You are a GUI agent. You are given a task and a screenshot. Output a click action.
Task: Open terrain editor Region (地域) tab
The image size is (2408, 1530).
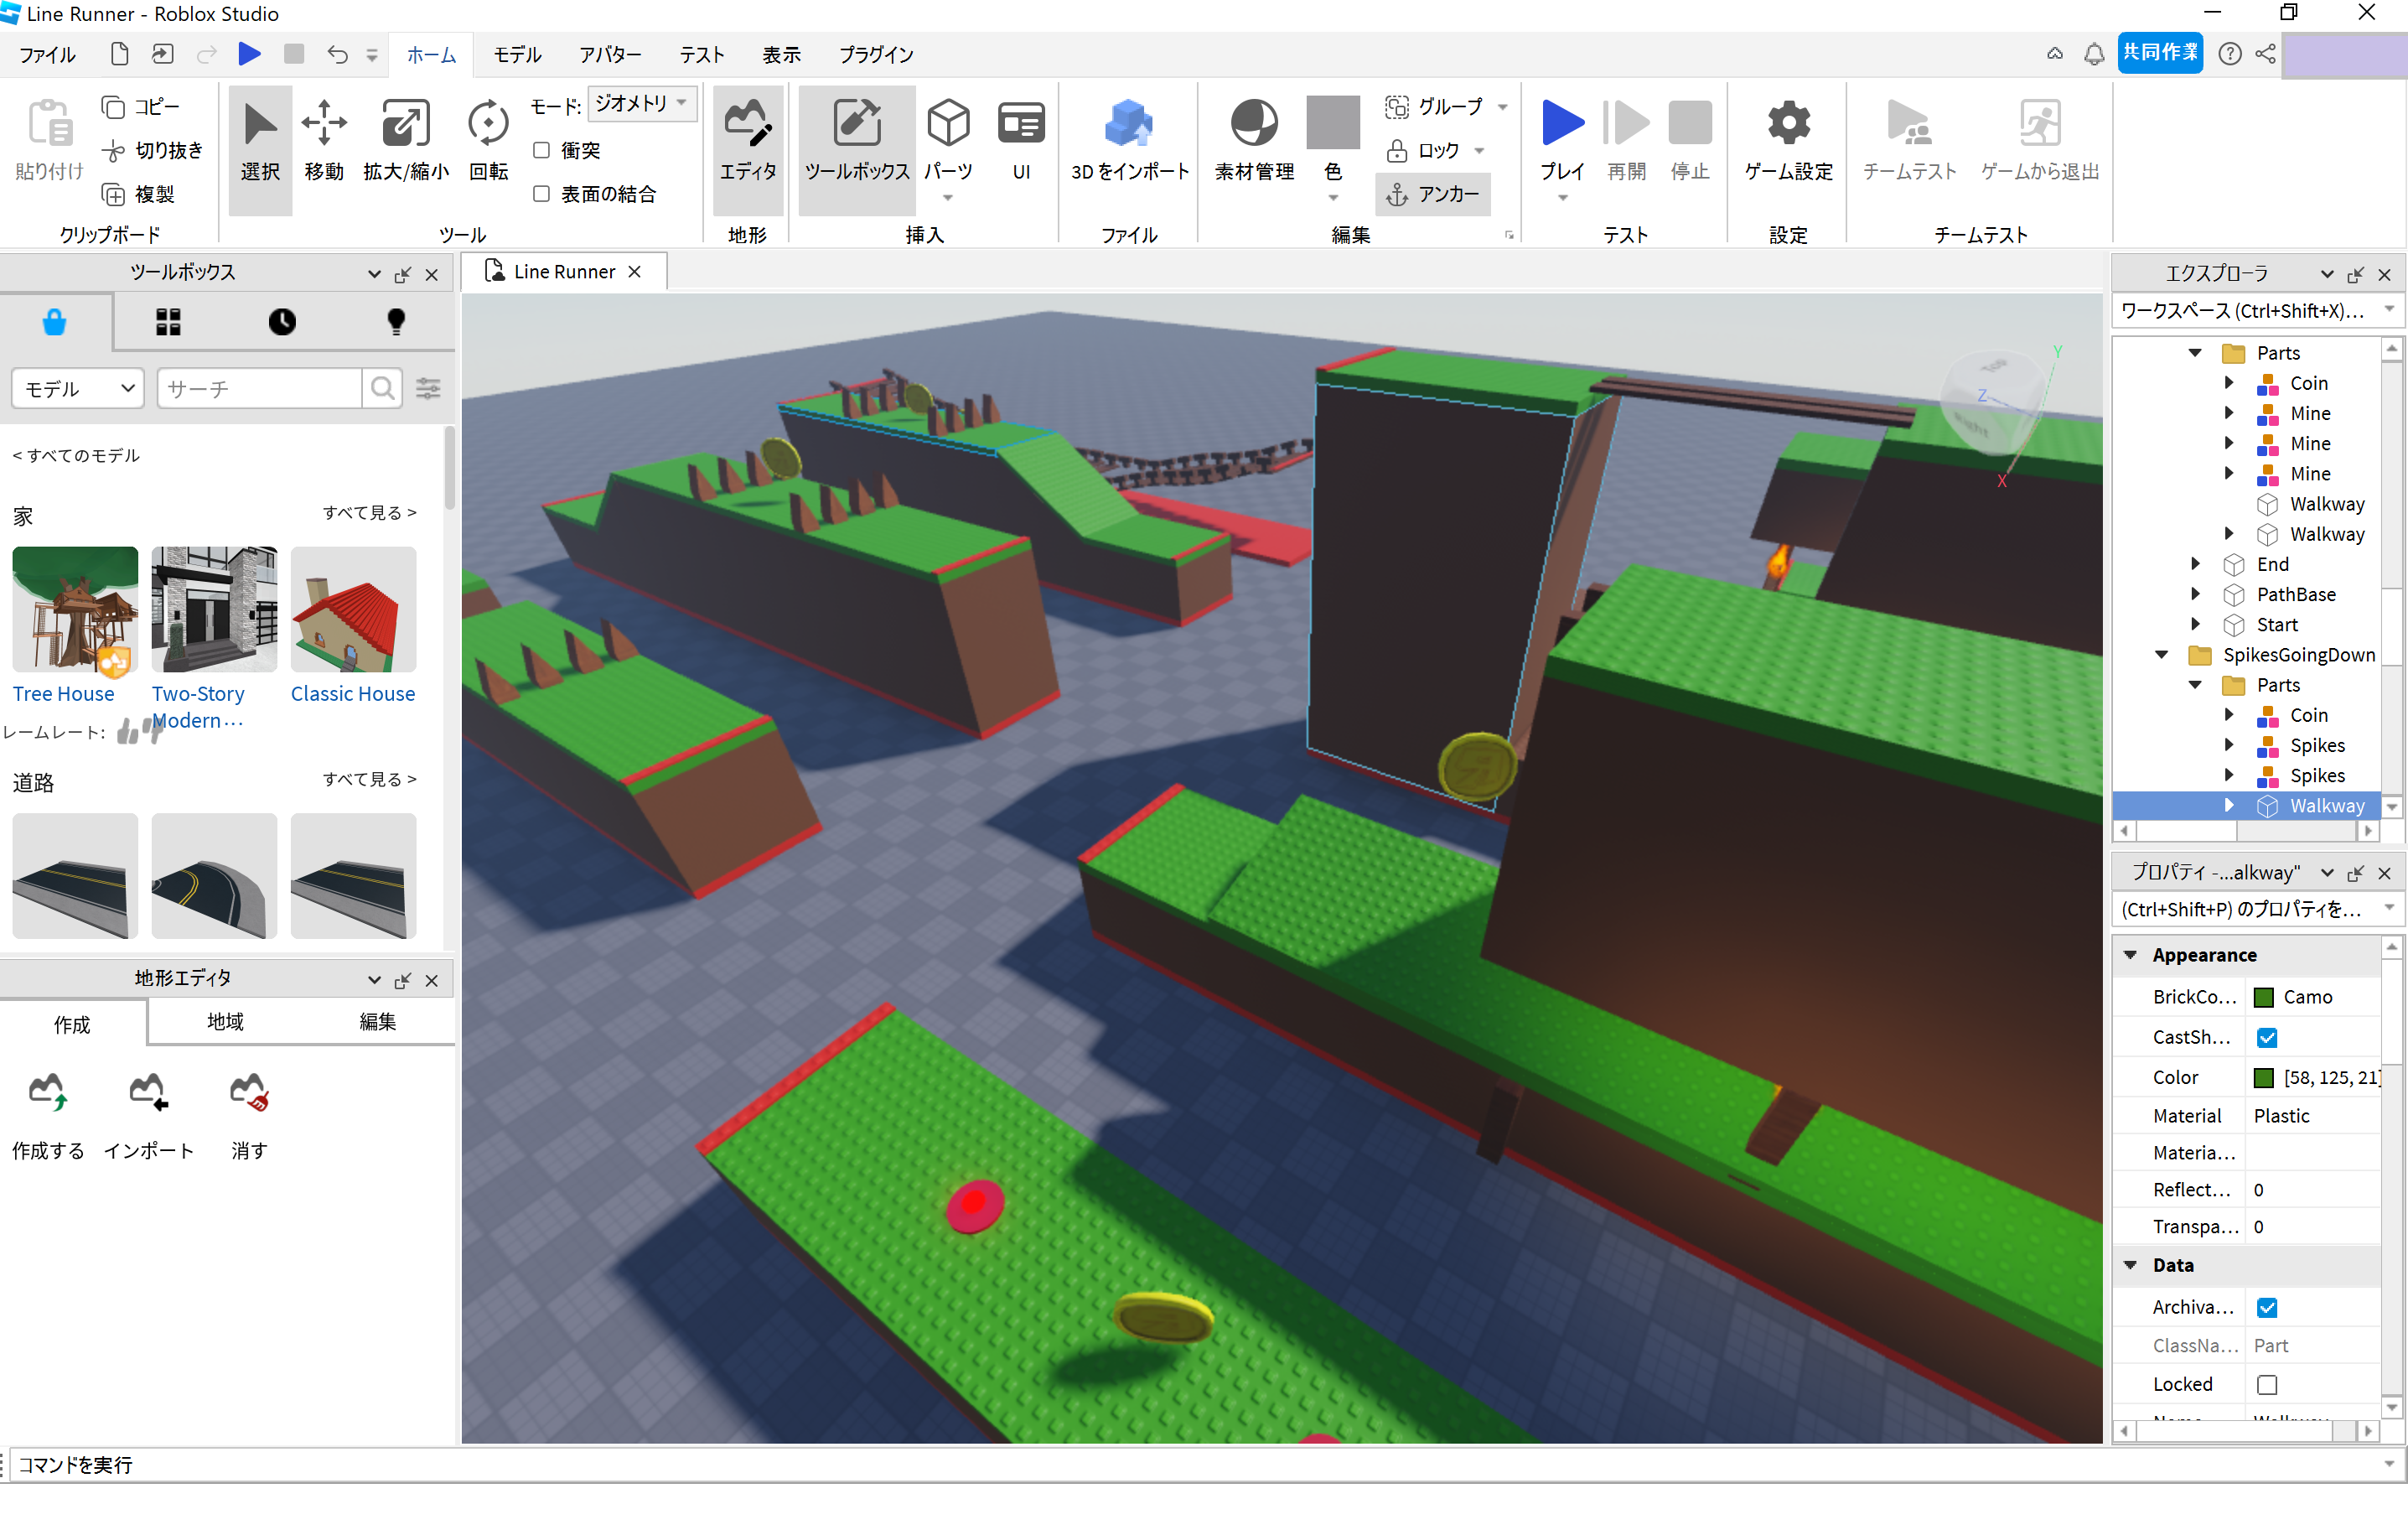click(x=225, y=1022)
